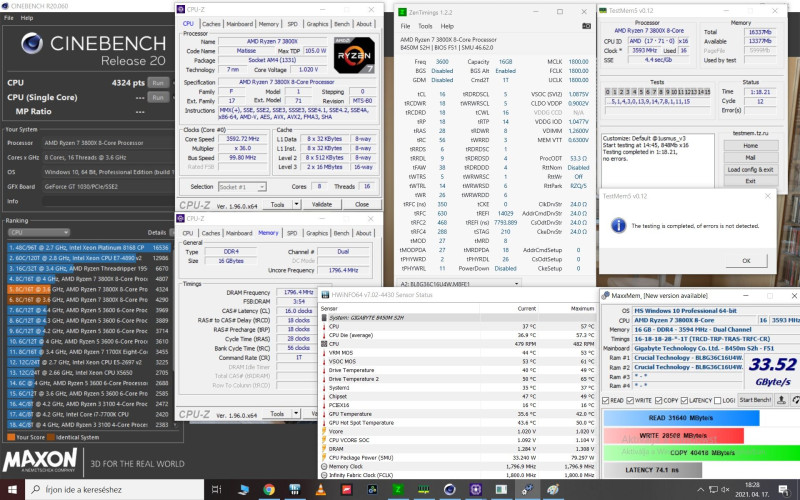Click the TestMem5 title bar app icon

[x=603, y=10]
